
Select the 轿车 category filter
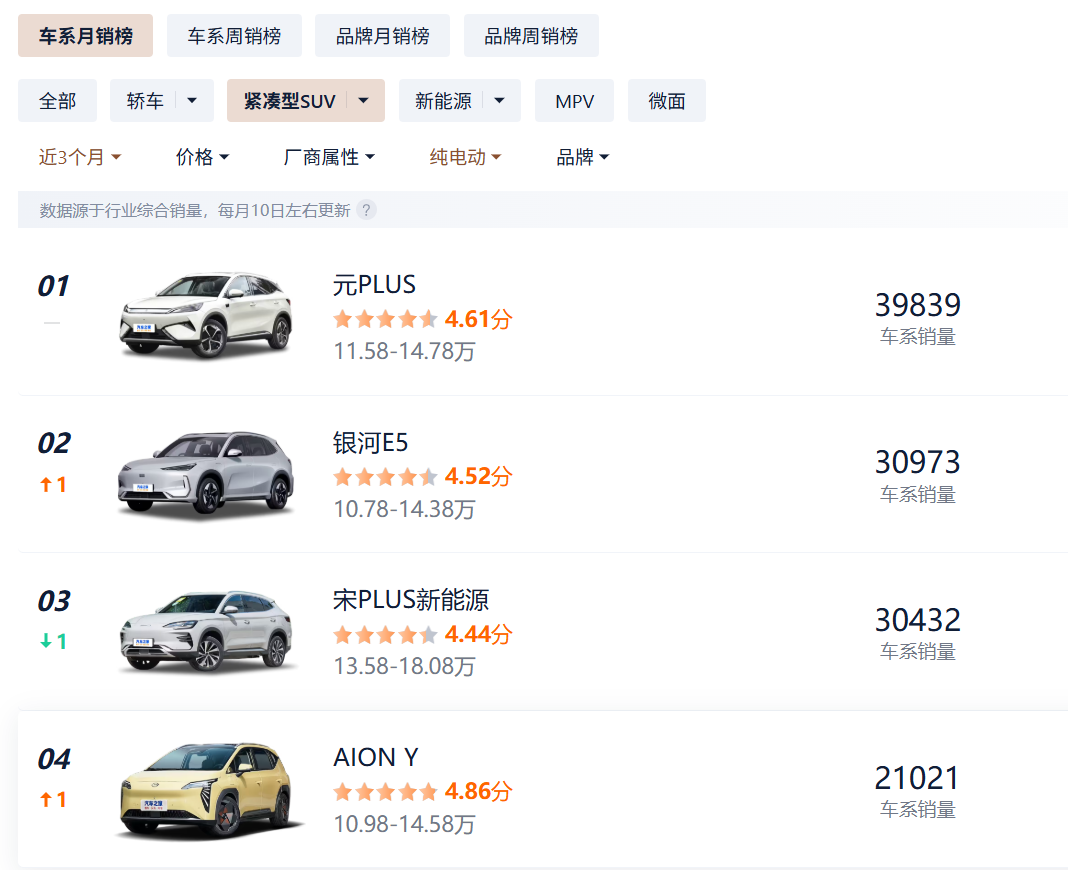click(145, 101)
